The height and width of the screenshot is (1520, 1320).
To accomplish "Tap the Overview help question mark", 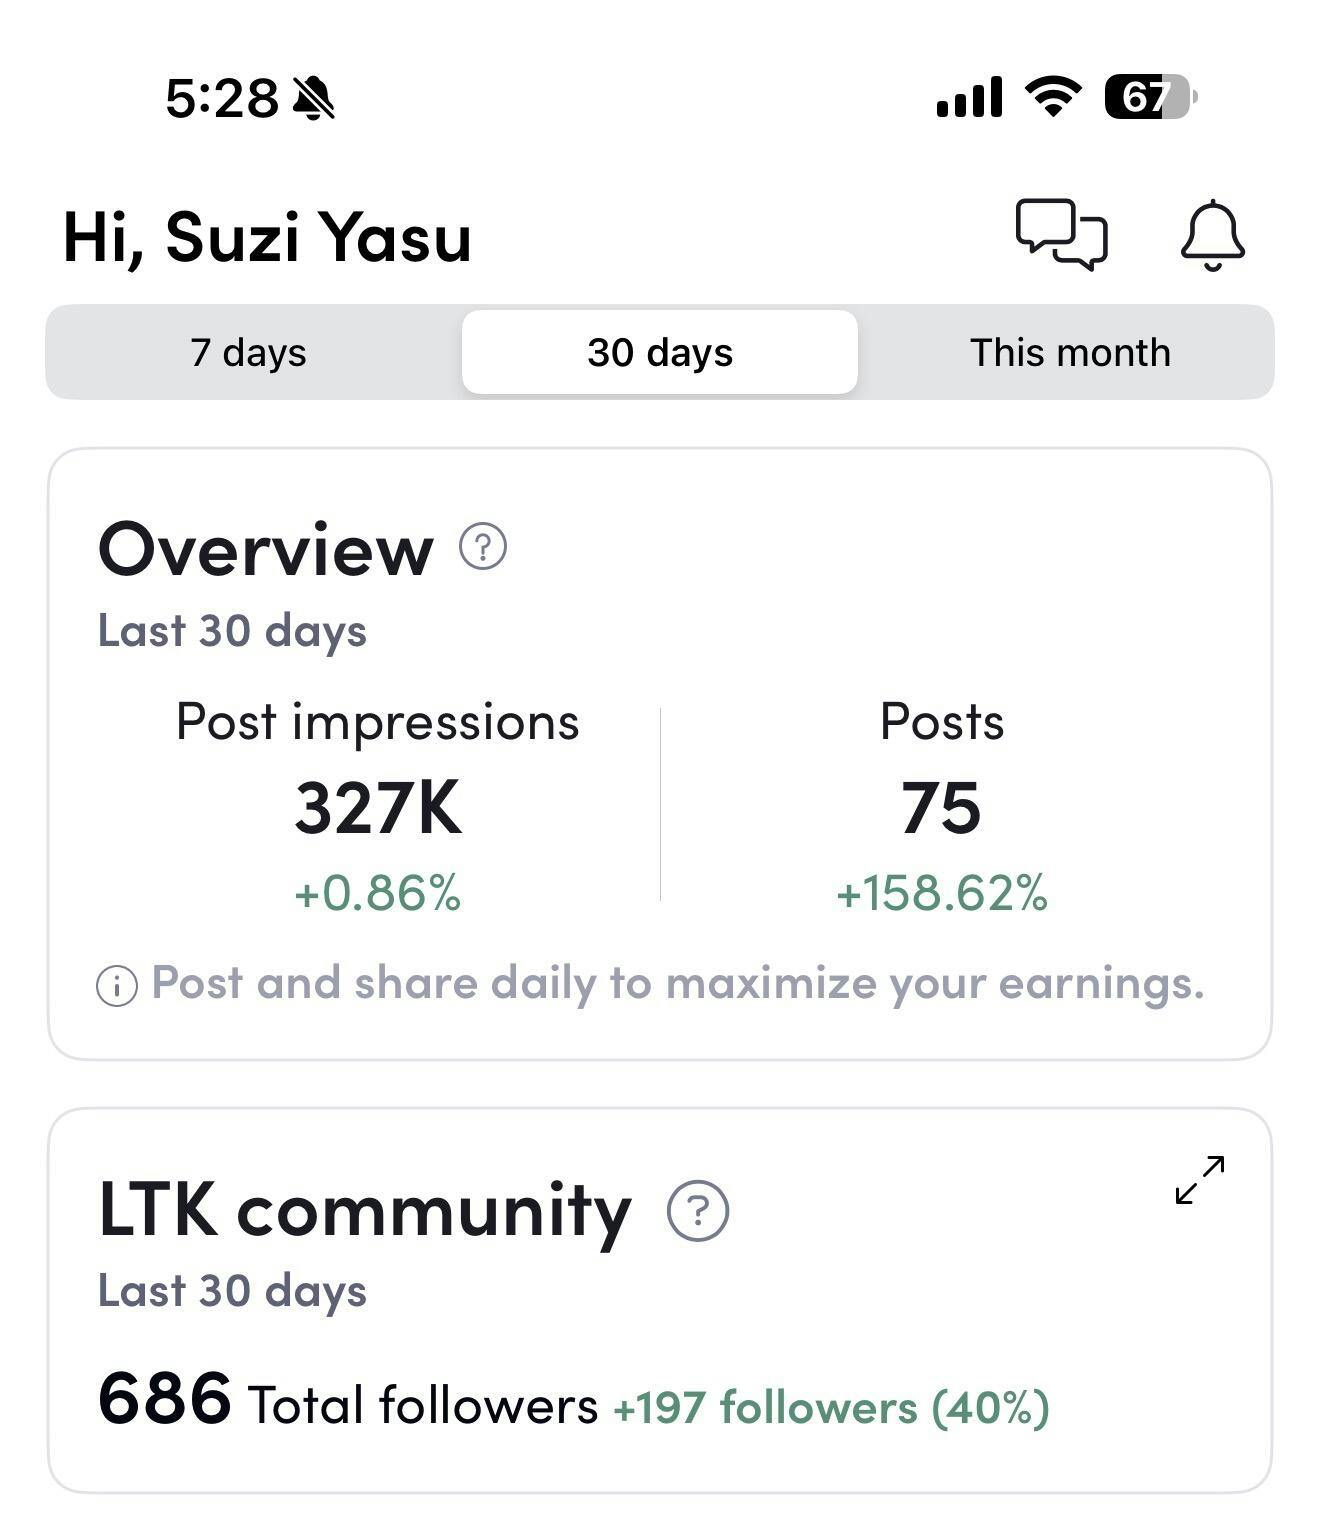I will pos(483,547).
